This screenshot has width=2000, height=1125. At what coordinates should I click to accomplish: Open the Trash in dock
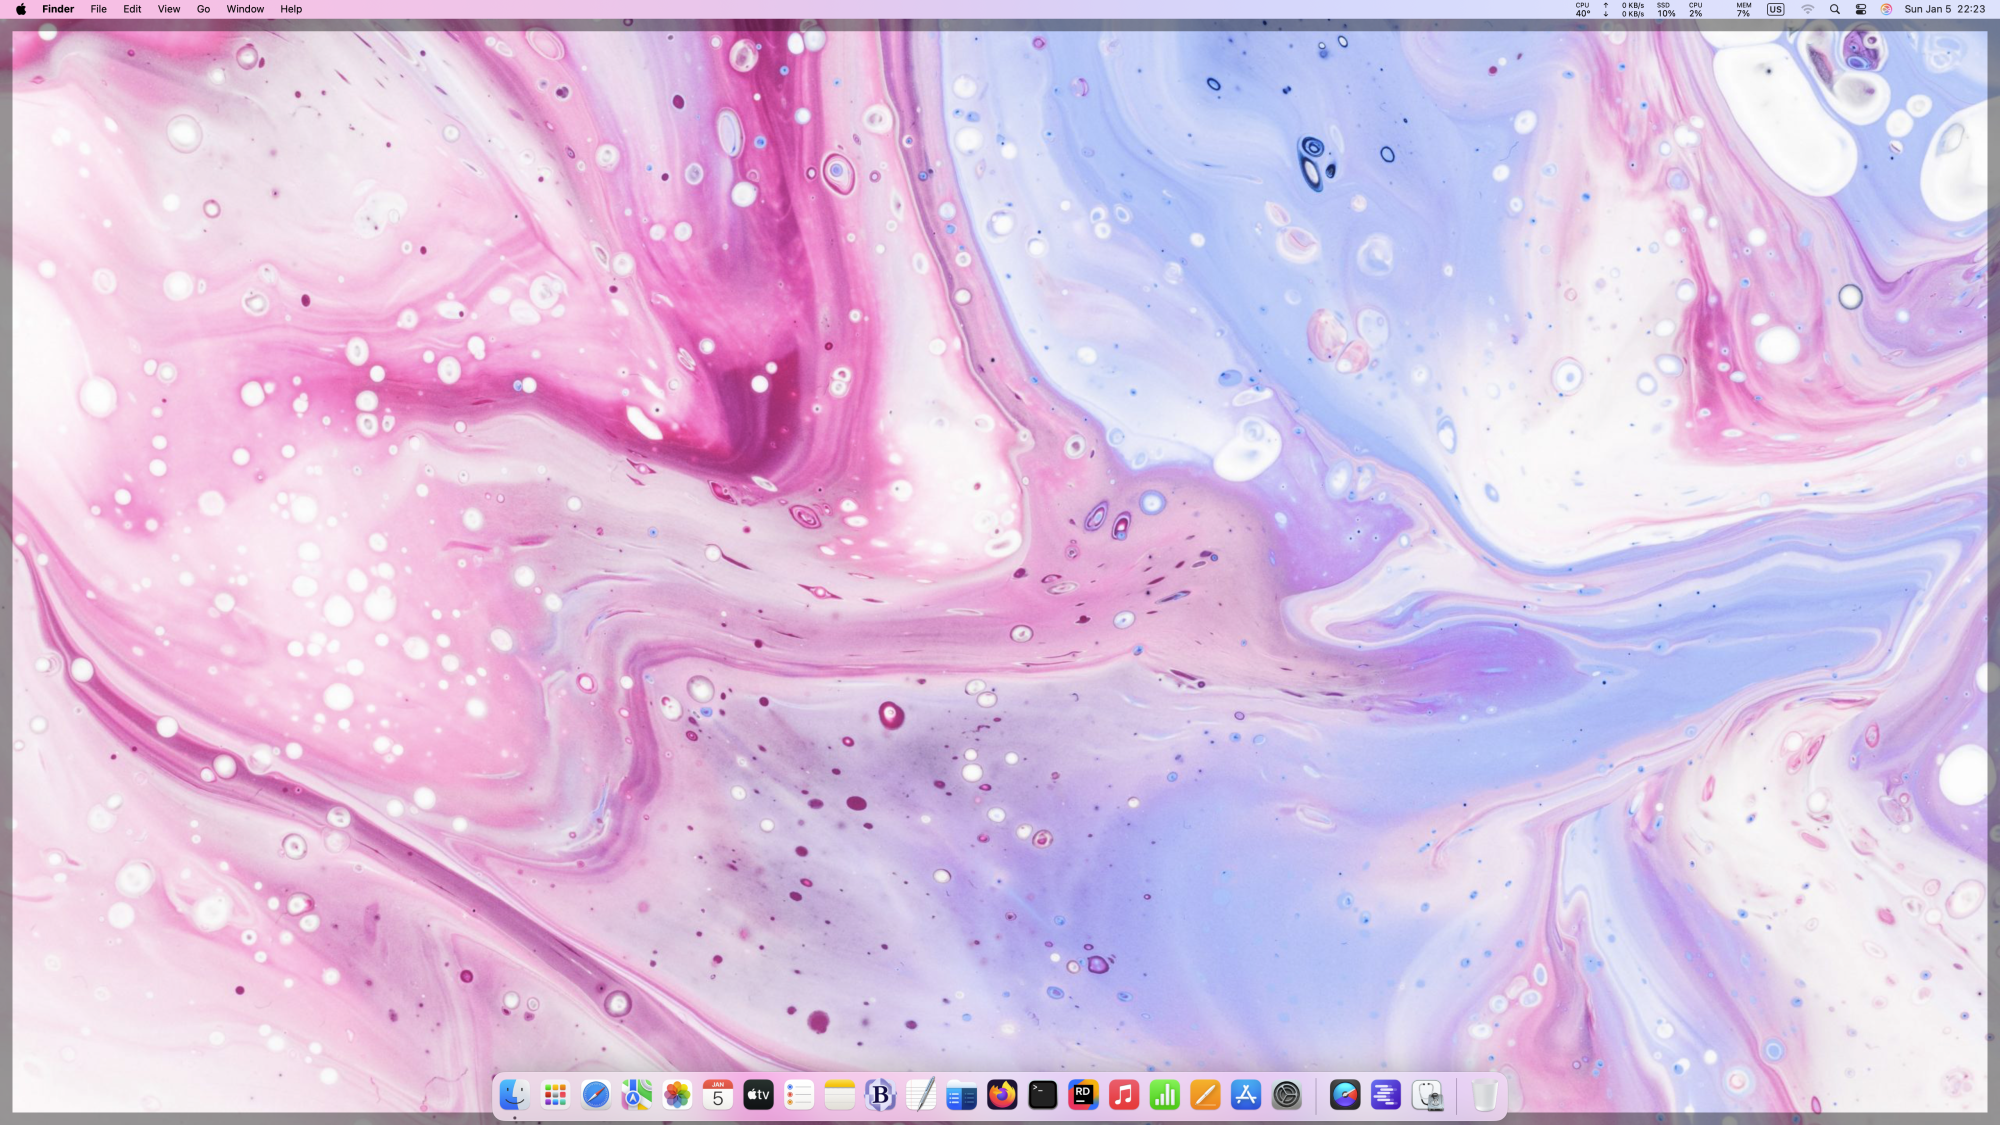tap(1485, 1095)
